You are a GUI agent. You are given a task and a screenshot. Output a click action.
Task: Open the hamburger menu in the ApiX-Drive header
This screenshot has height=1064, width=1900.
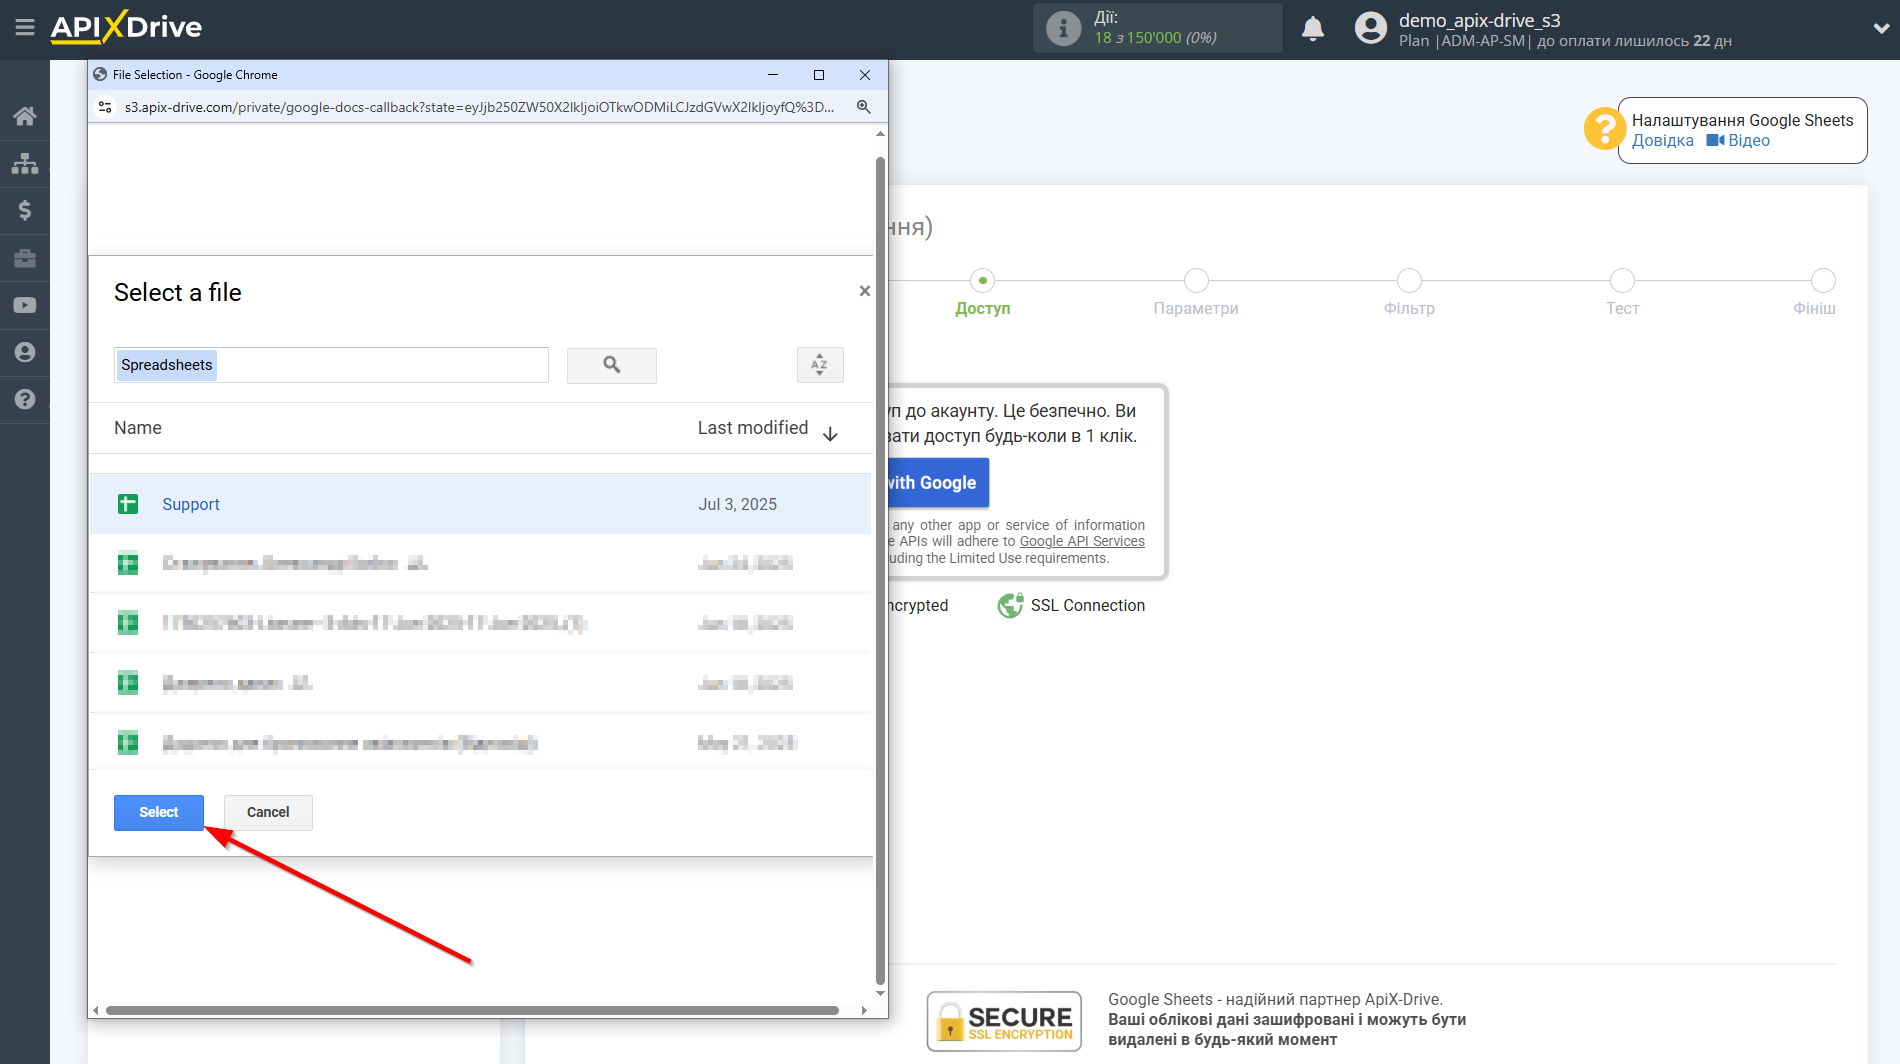pos(25,28)
